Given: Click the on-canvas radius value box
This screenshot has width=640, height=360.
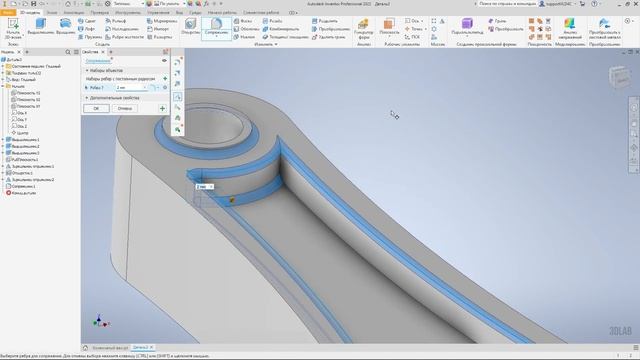Looking at the screenshot, I should (204, 187).
